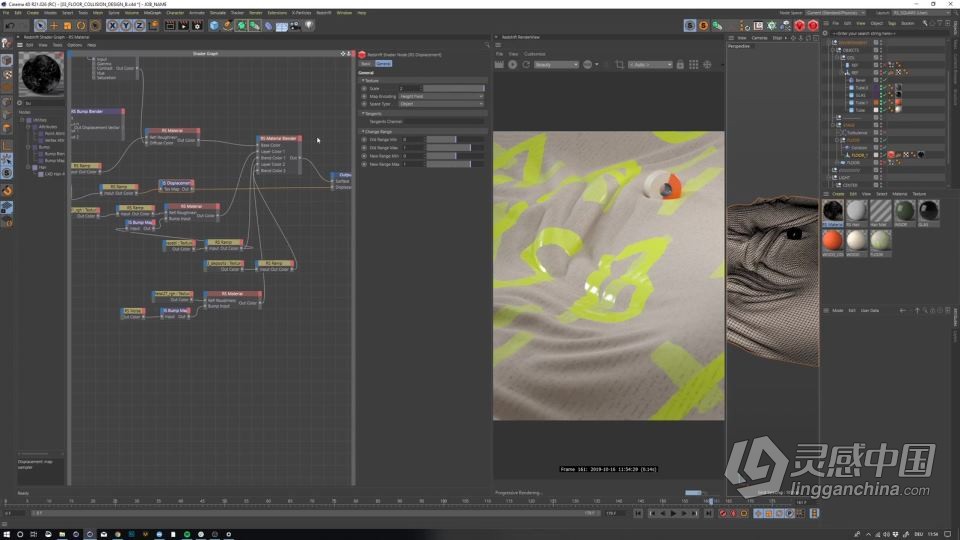Screen dimensions: 960x540
Task: Open the Render menu in main menu bar
Action: 256,12
